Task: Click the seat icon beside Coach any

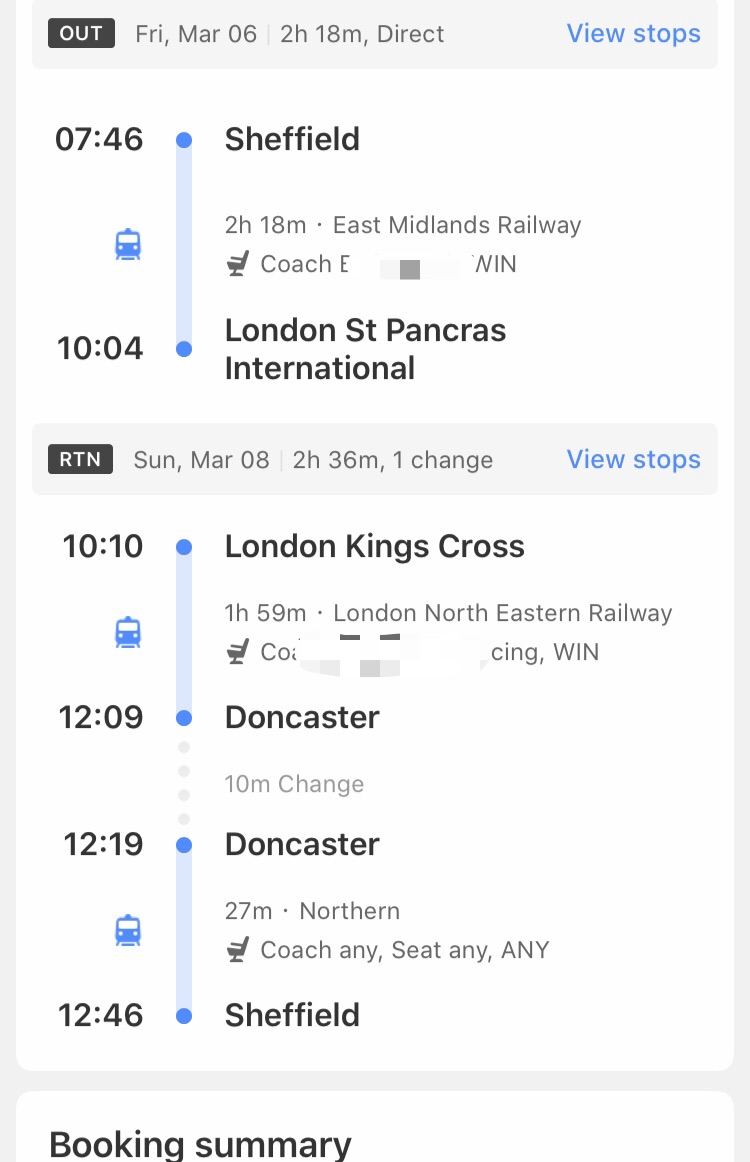Action: point(237,949)
